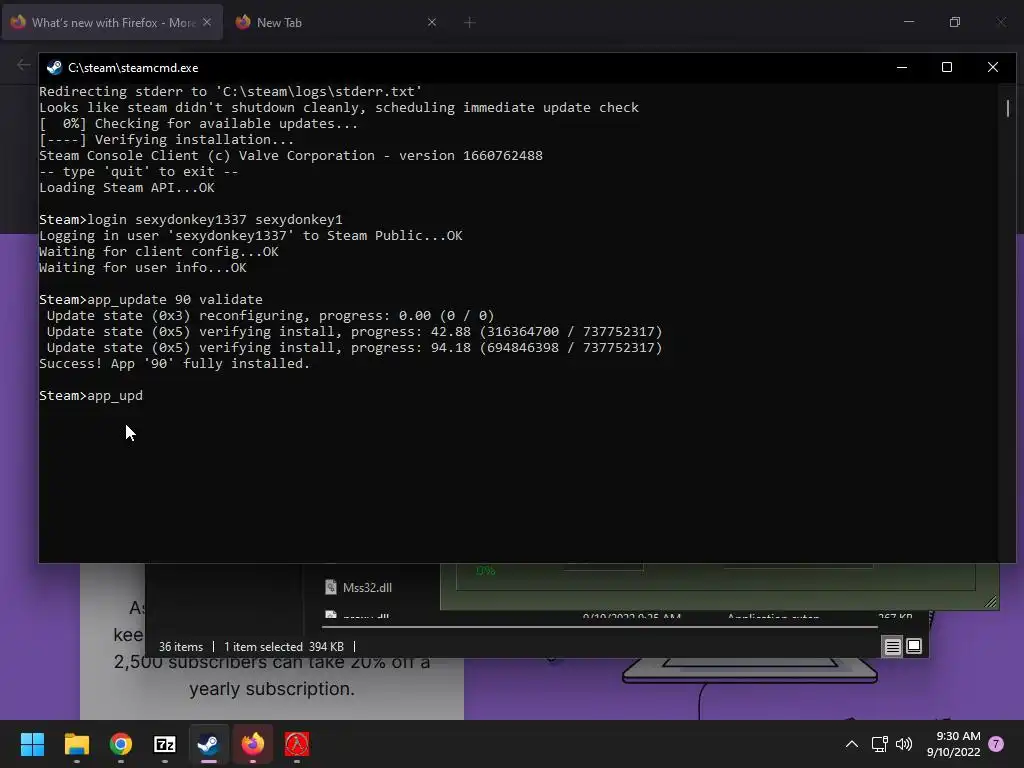Click the steamcmd window Steam icon
Screen dimensions: 1024x768
[54, 67]
